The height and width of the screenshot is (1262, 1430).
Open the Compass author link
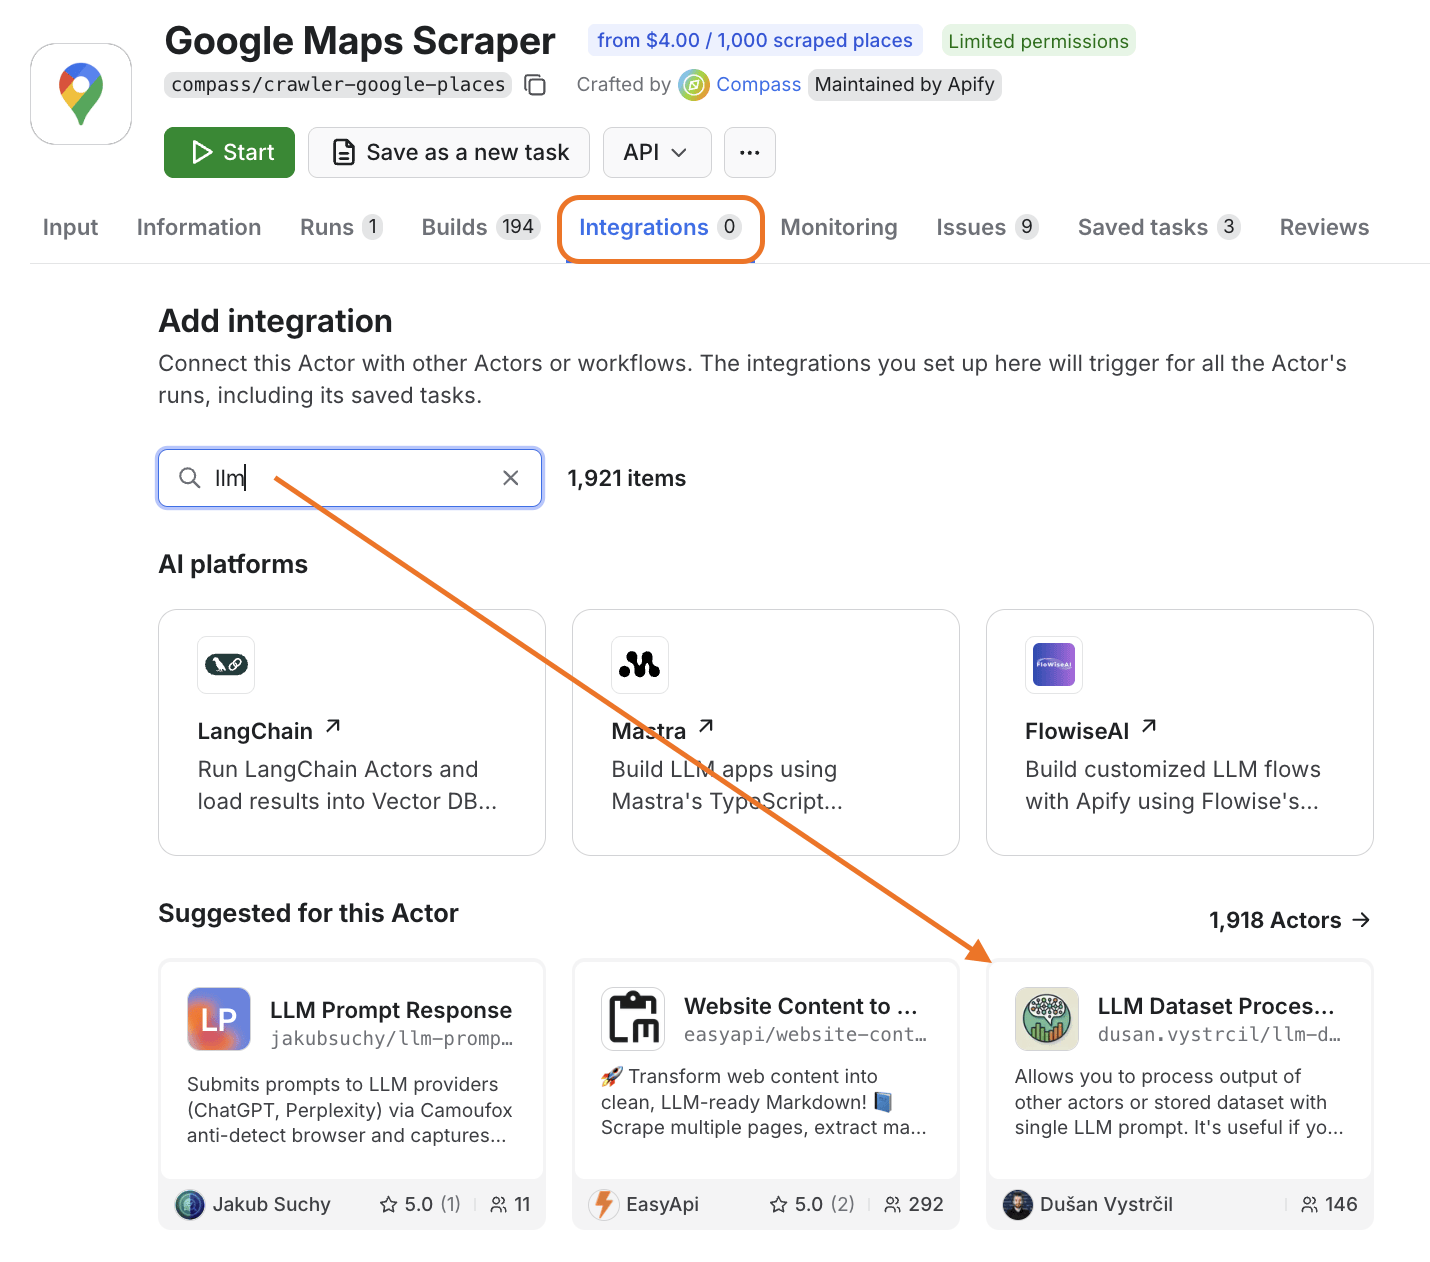point(758,85)
